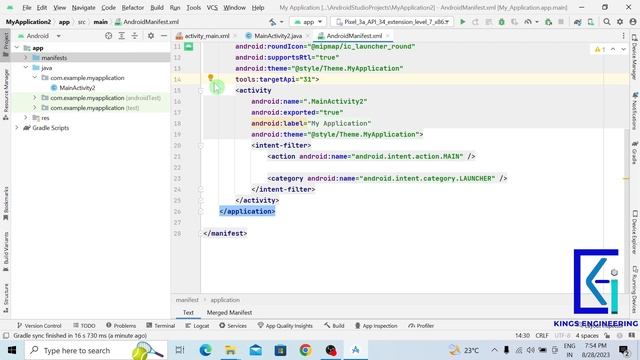Open Running Devices on right strip
The width and height of the screenshot is (640, 360).
635,289
